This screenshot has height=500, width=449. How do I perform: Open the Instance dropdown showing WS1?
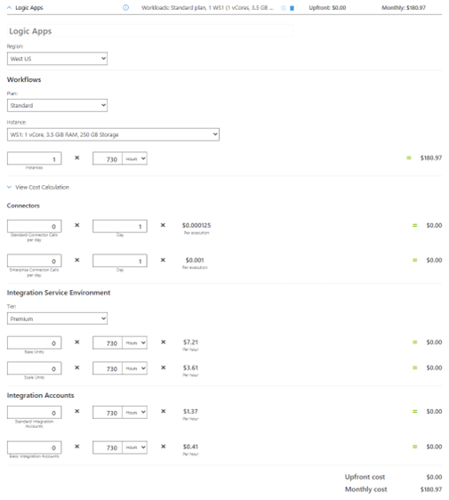click(113, 134)
